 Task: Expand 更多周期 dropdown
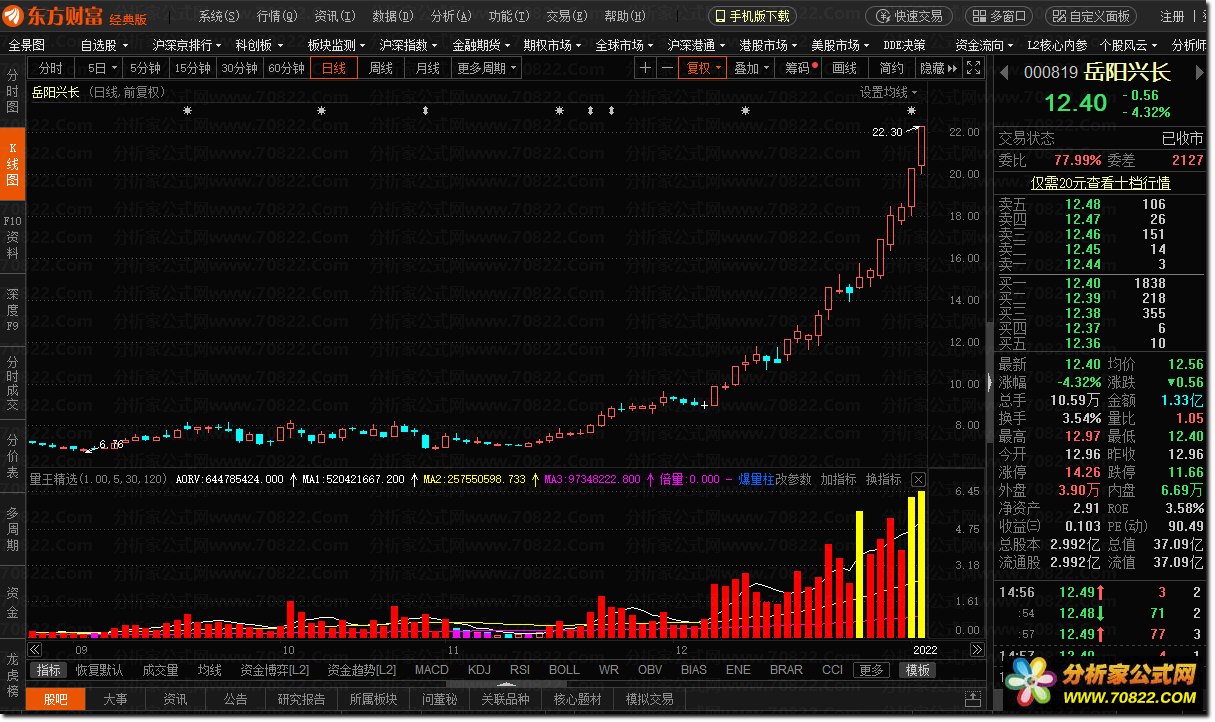pyautogui.click(x=487, y=68)
